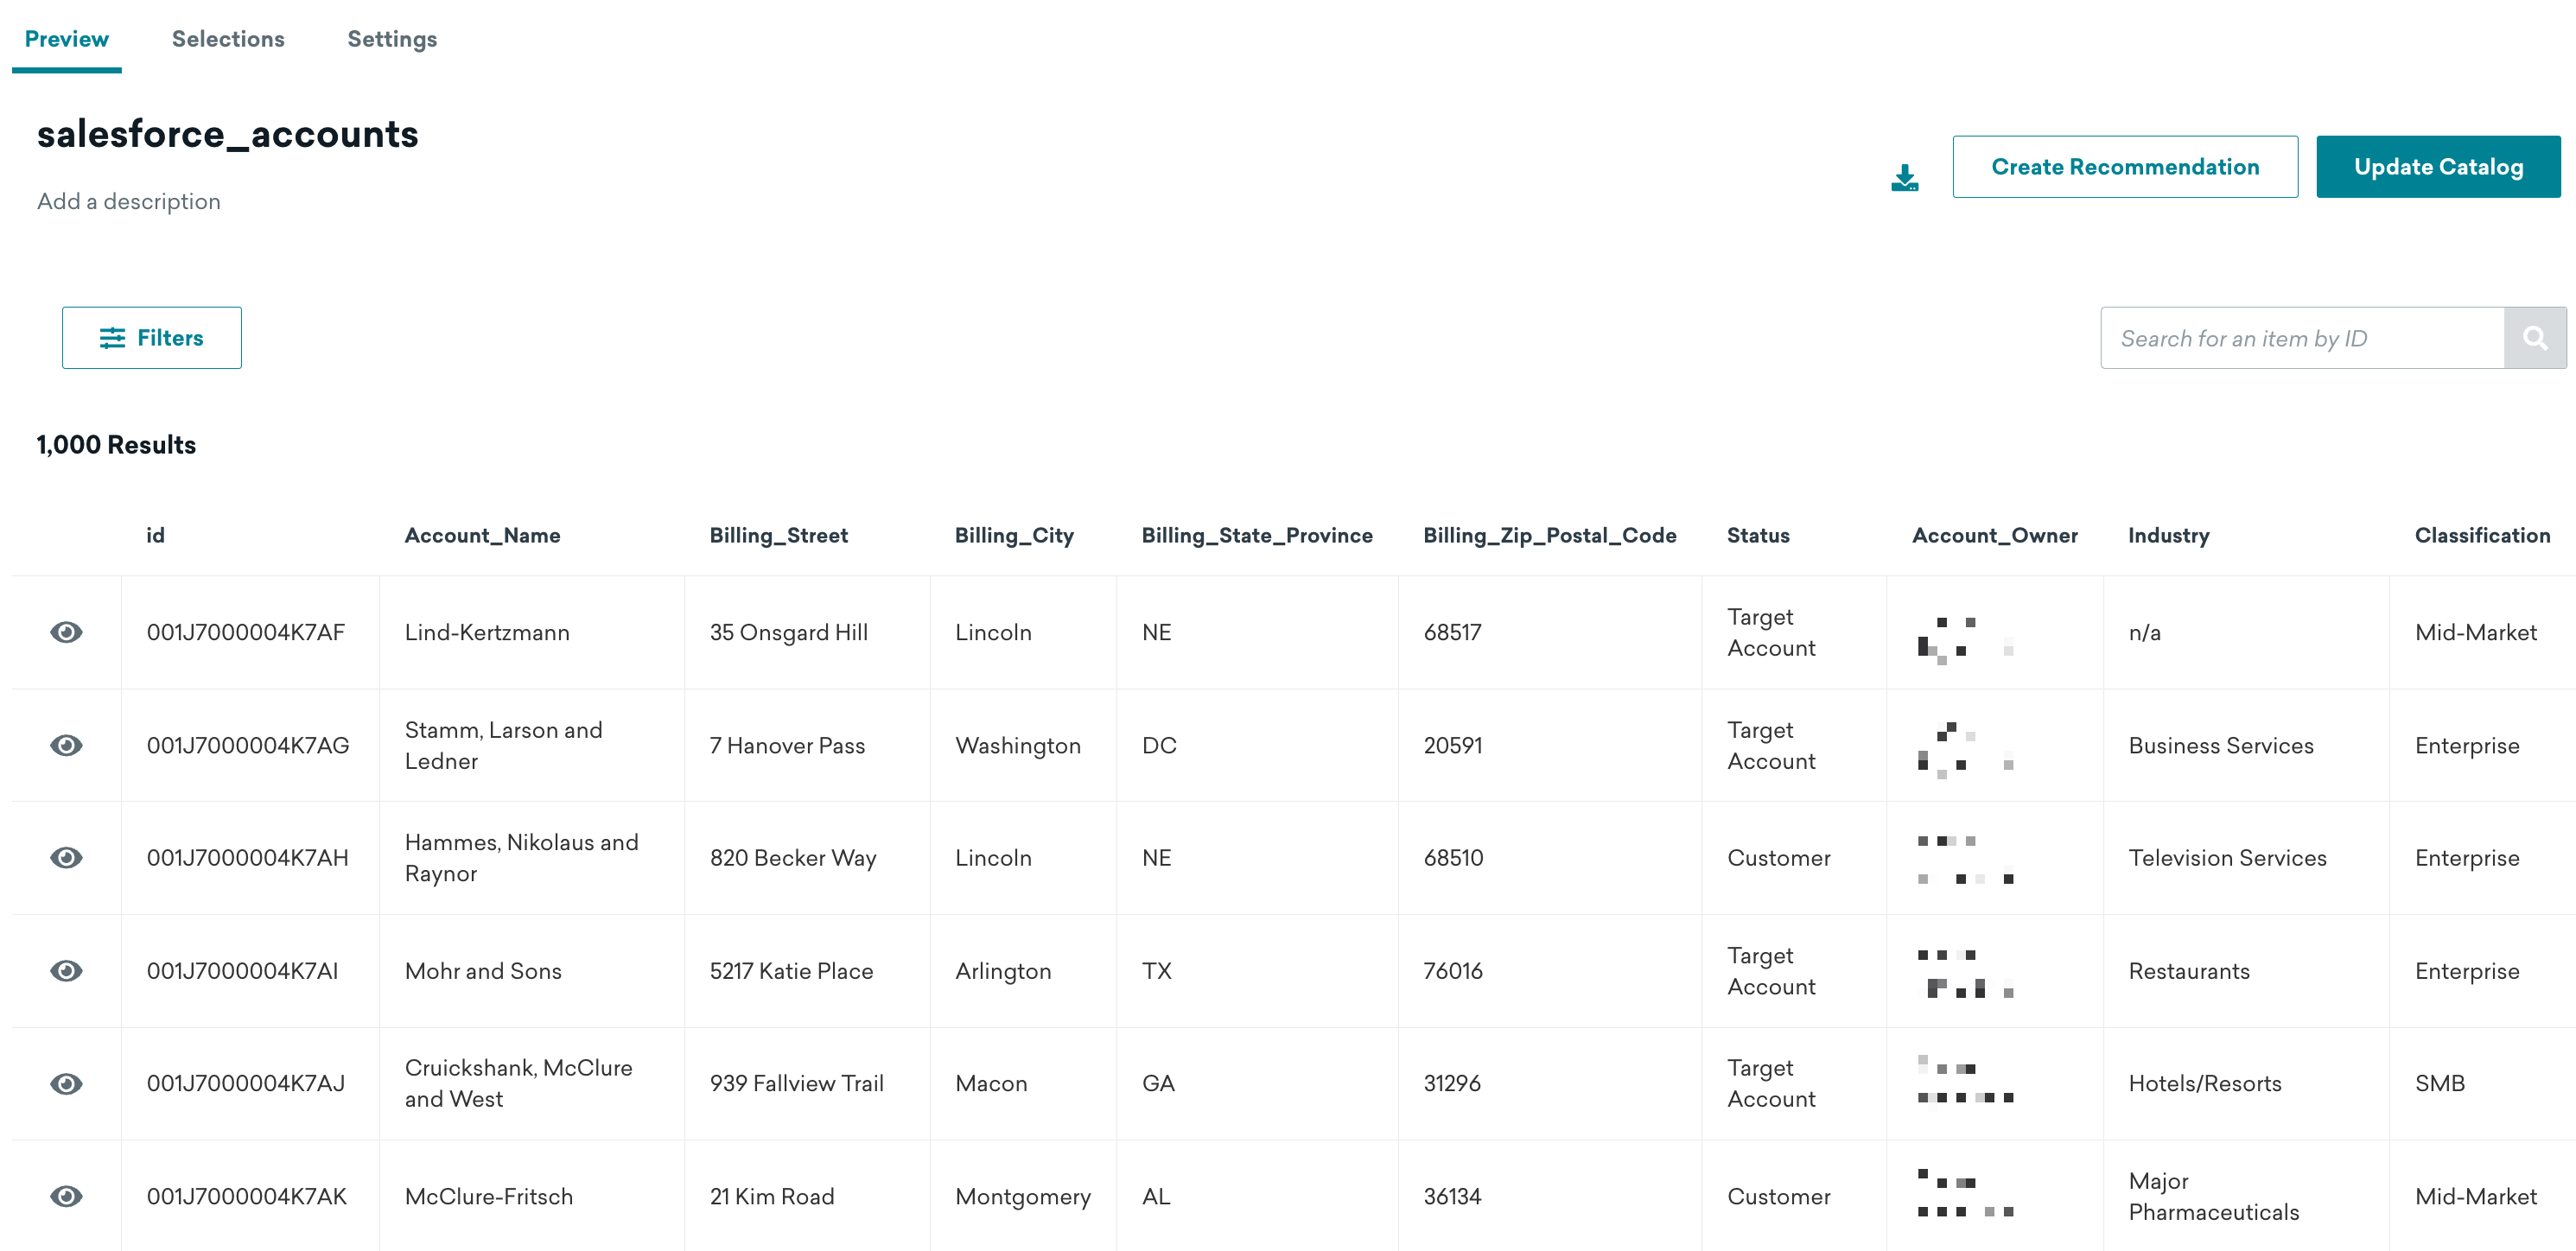Click the Update Catalog button
The image size is (2576, 1251).
(x=2438, y=166)
